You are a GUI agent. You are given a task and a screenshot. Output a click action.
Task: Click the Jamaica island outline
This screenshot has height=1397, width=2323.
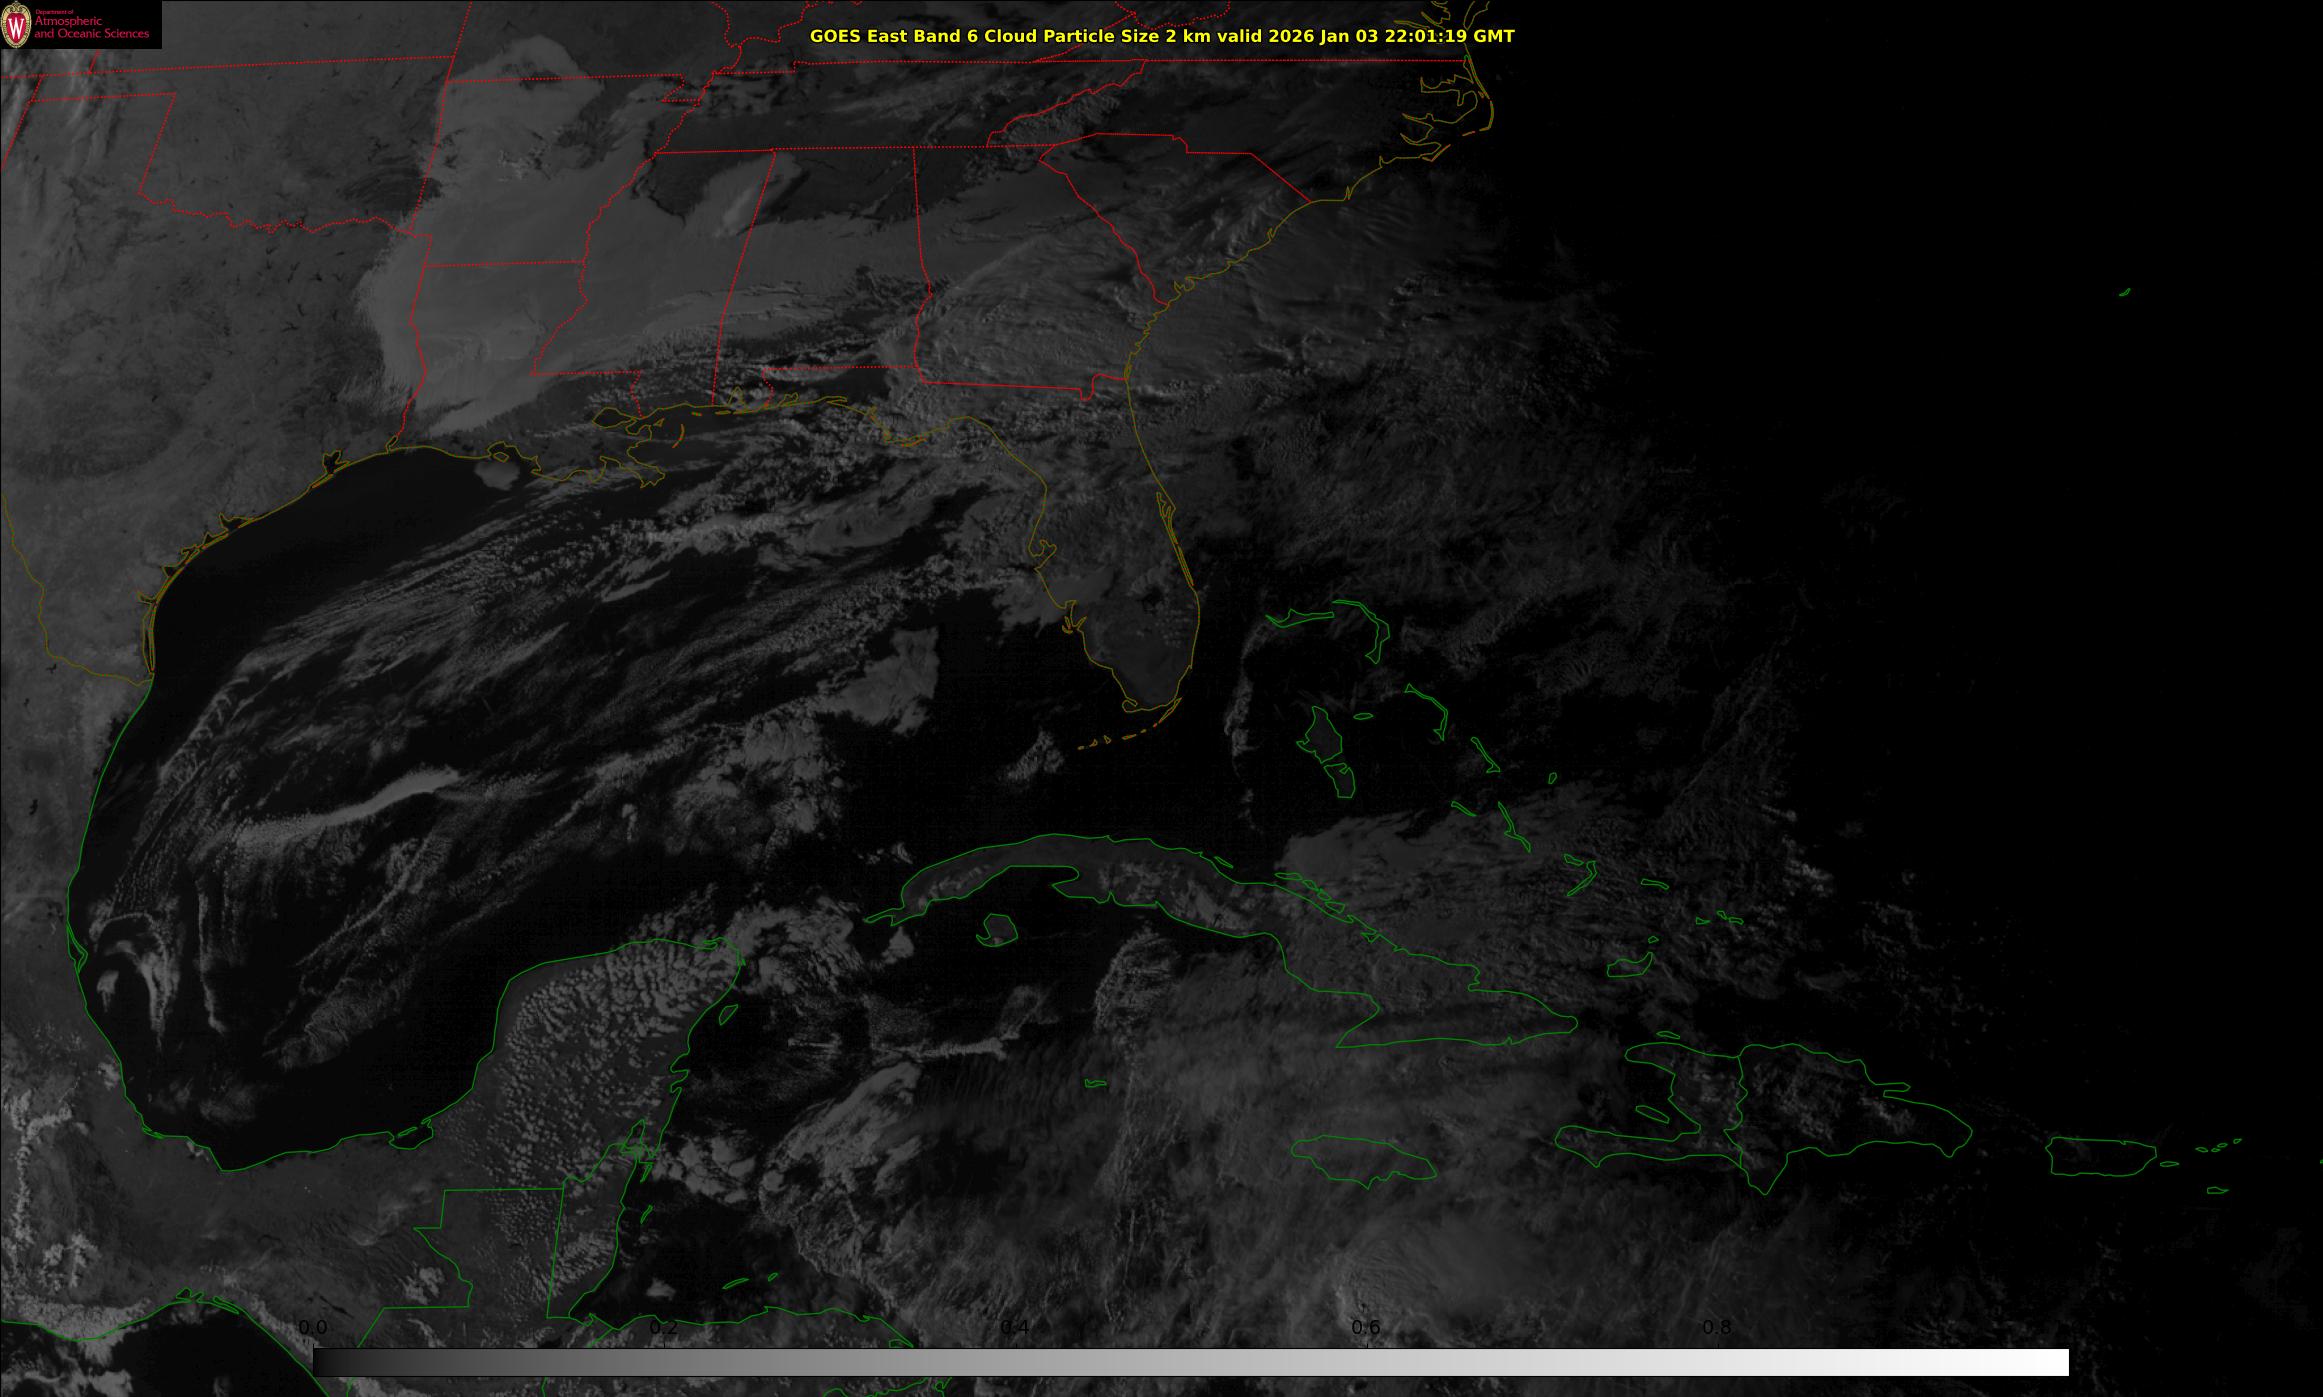[1362, 1158]
